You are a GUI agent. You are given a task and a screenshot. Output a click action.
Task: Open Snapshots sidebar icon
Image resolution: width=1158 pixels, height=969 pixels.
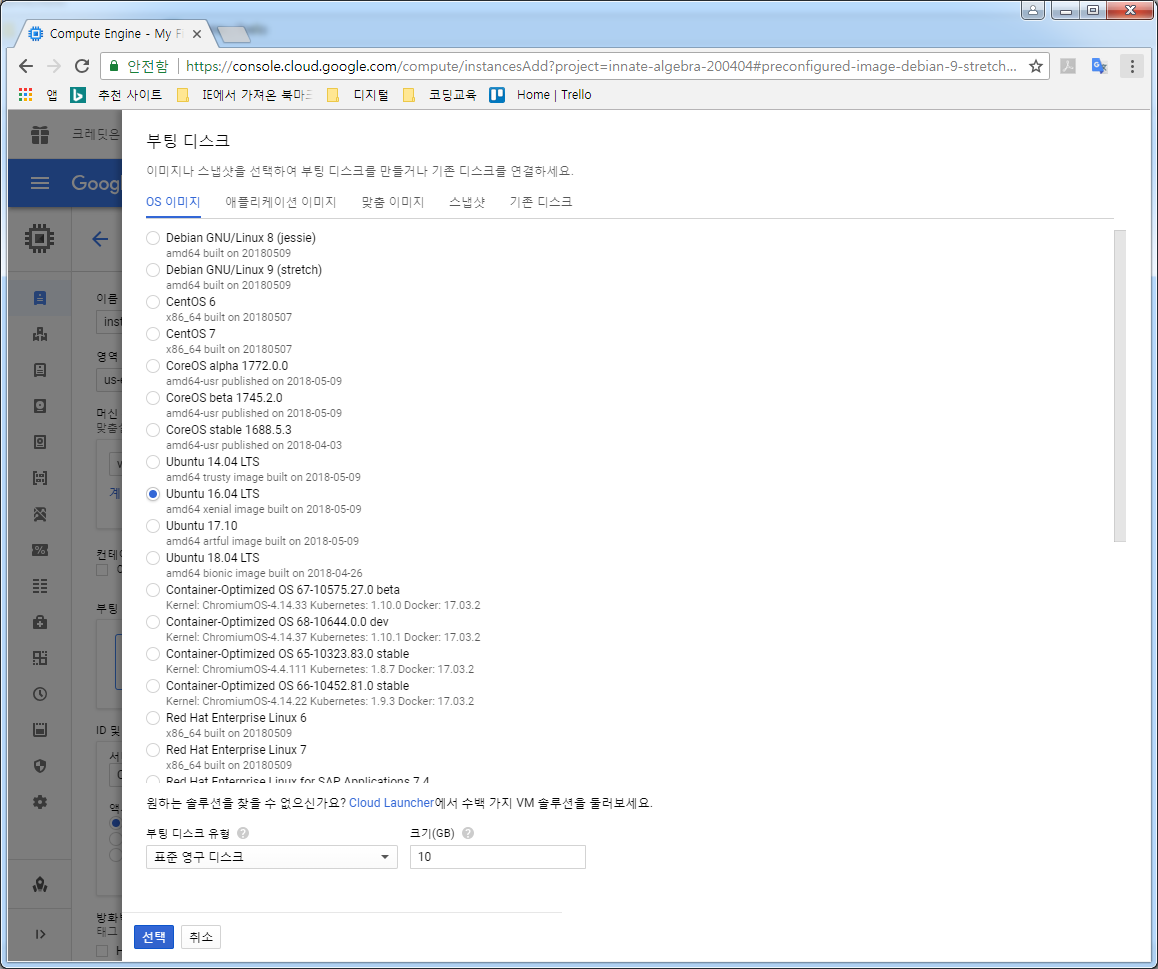pyautogui.click(x=40, y=442)
